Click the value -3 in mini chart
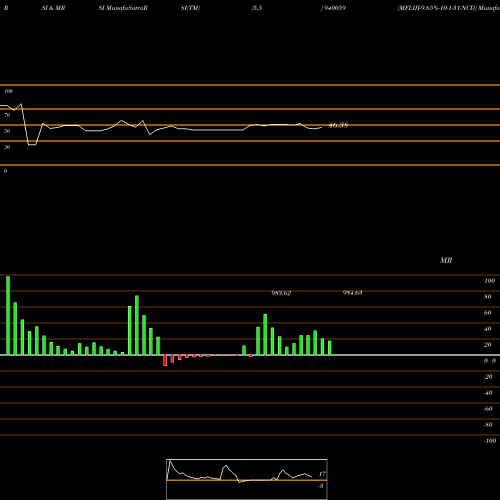 [x=321, y=486]
